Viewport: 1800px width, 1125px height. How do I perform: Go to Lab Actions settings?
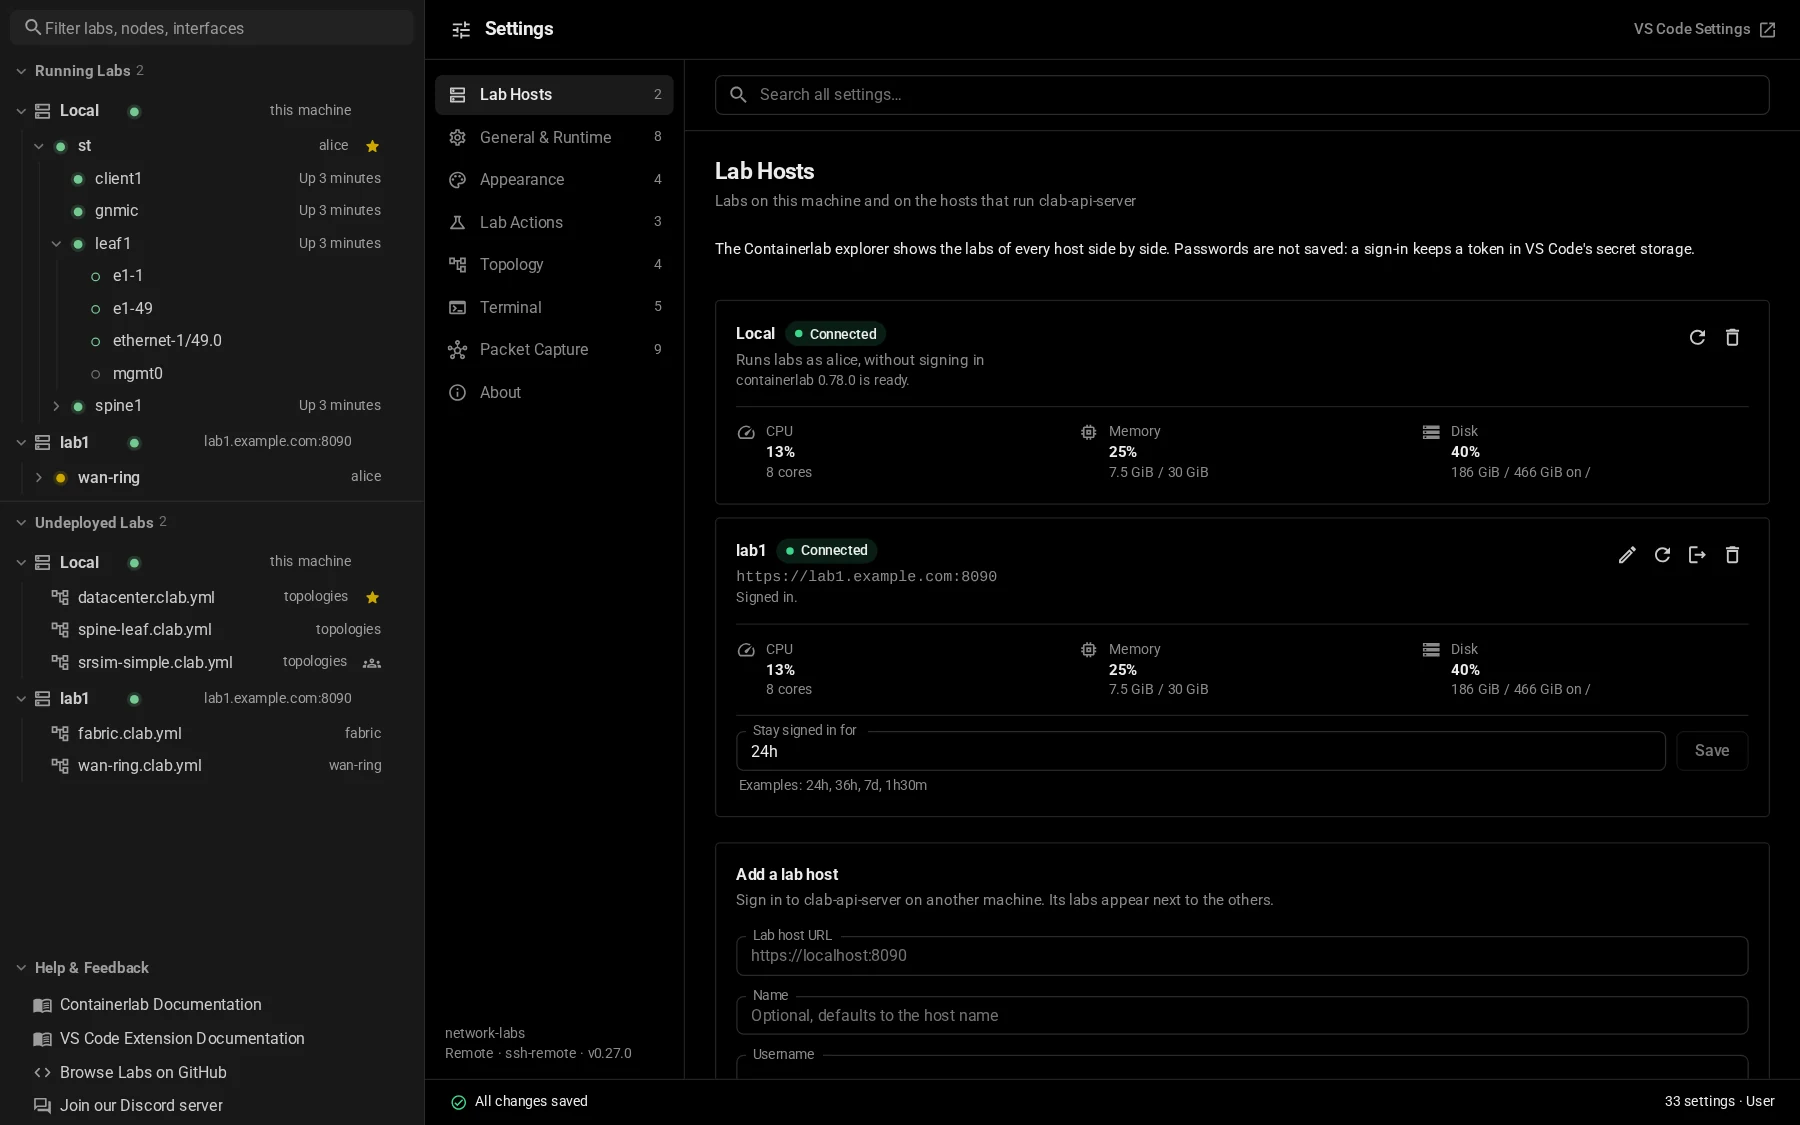pyautogui.click(x=554, y=222)
